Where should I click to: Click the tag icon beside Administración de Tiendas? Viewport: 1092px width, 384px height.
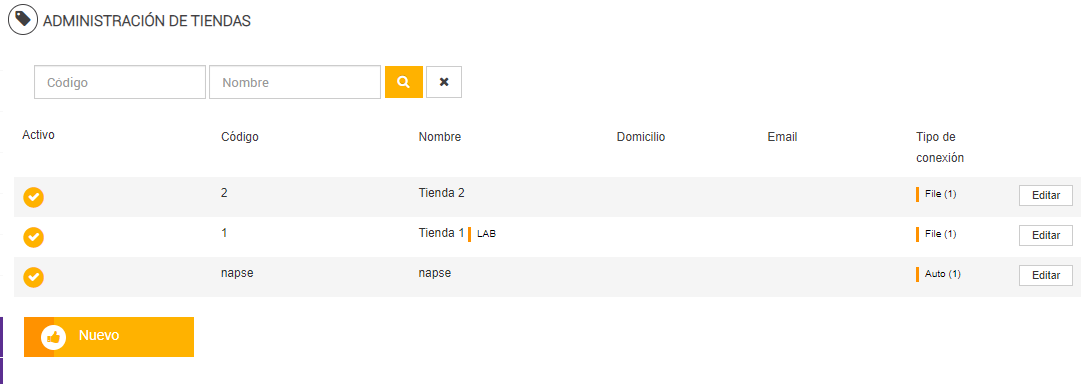click(x=23, y=20)
